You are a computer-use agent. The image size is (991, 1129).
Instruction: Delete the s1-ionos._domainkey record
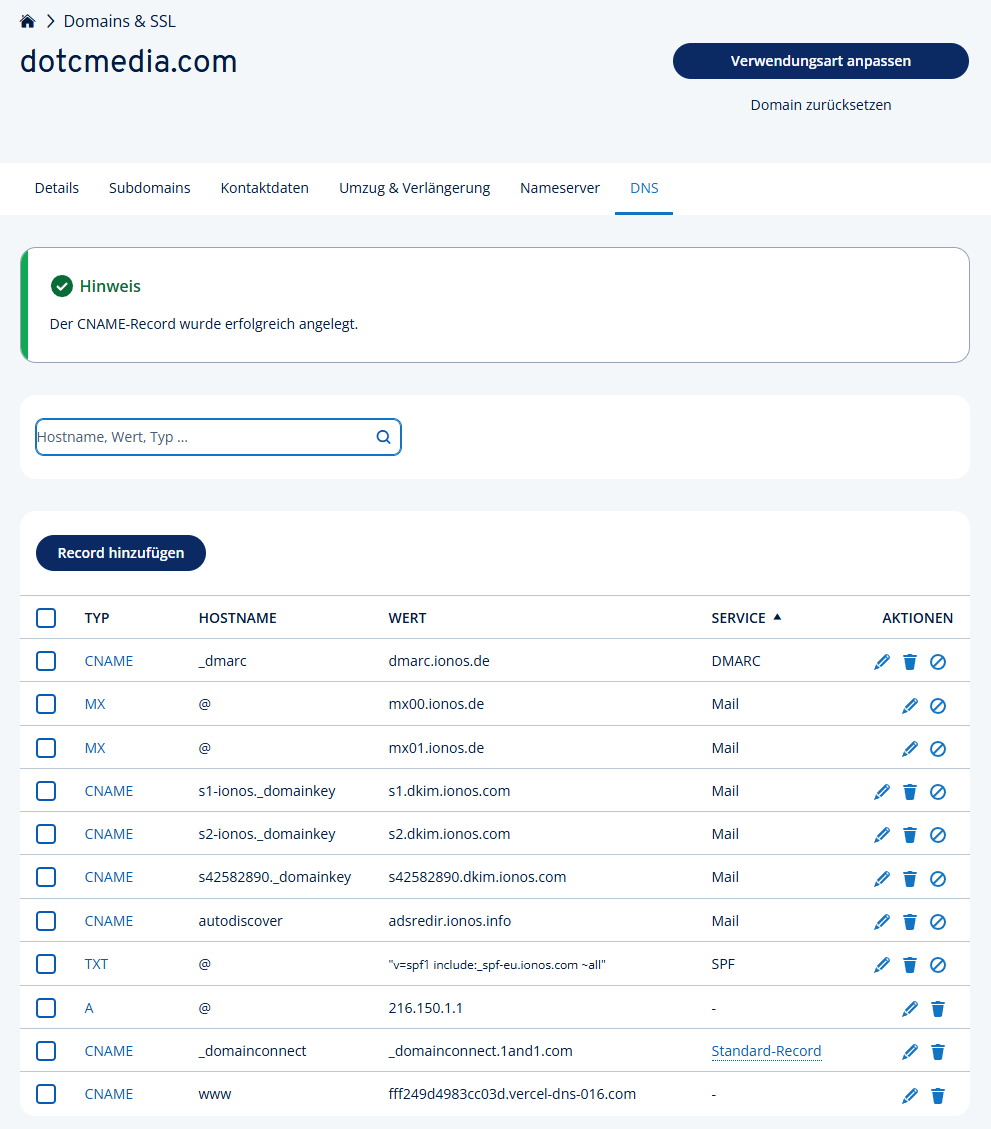tap(909, 791)
